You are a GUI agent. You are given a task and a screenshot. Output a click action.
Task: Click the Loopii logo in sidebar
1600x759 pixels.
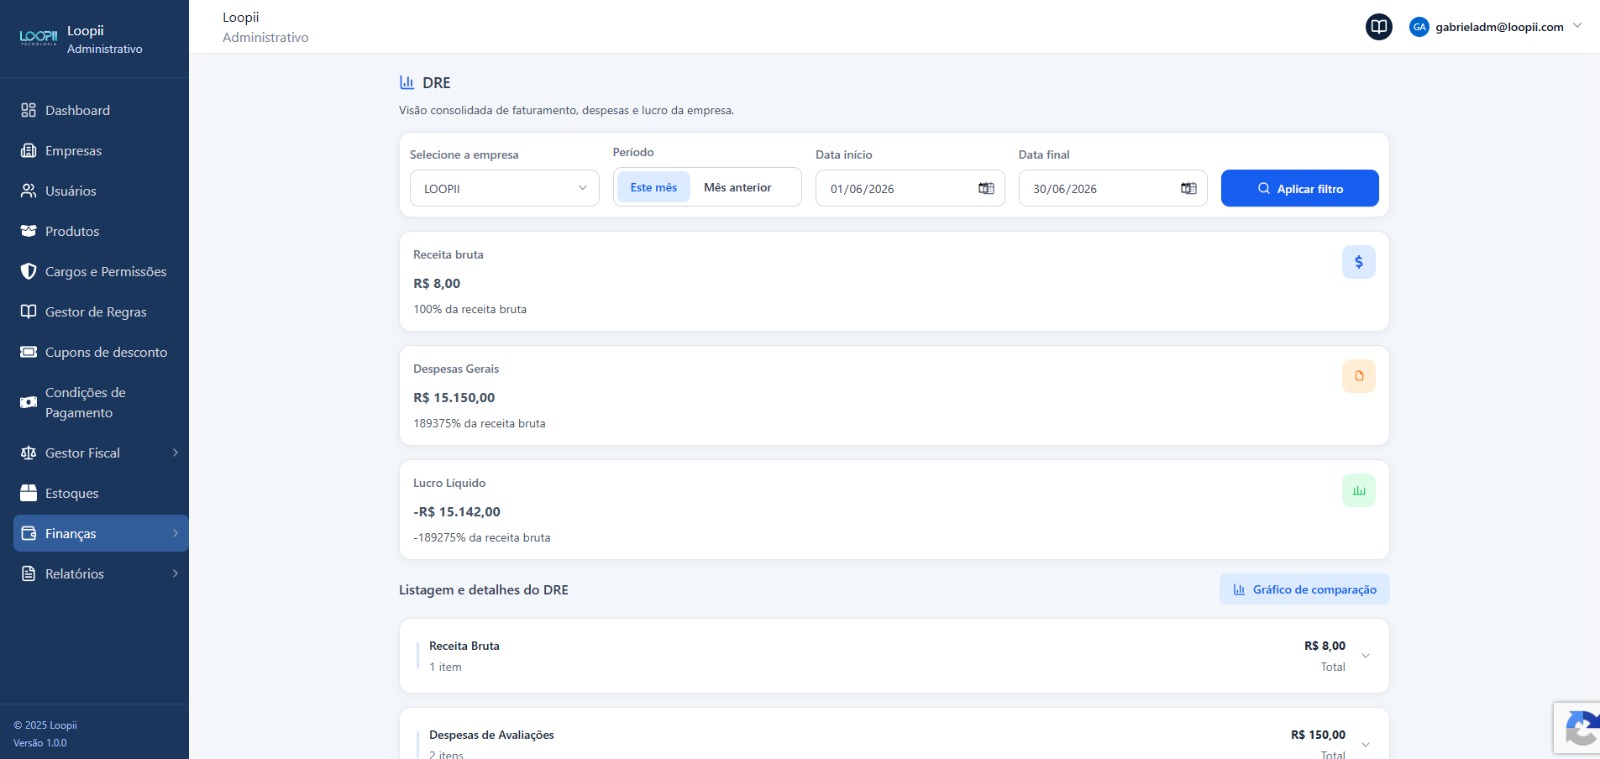(x=38, y=37)
